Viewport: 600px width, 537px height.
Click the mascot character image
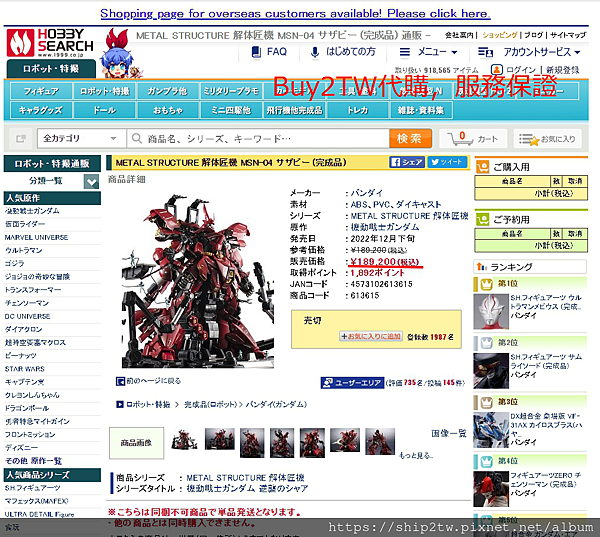click(x=120, y=53)
